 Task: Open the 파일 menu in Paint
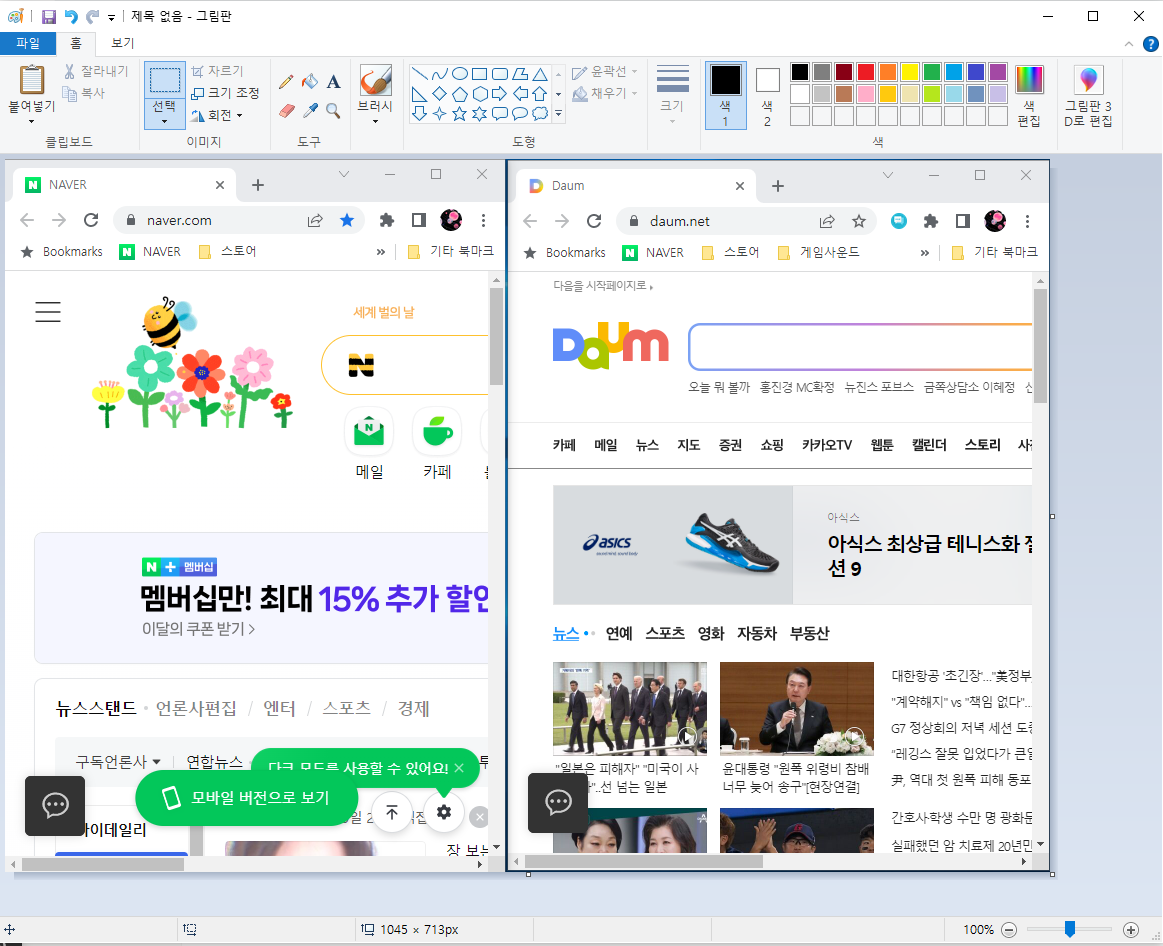pyautogui.click(x=30, y=43)
